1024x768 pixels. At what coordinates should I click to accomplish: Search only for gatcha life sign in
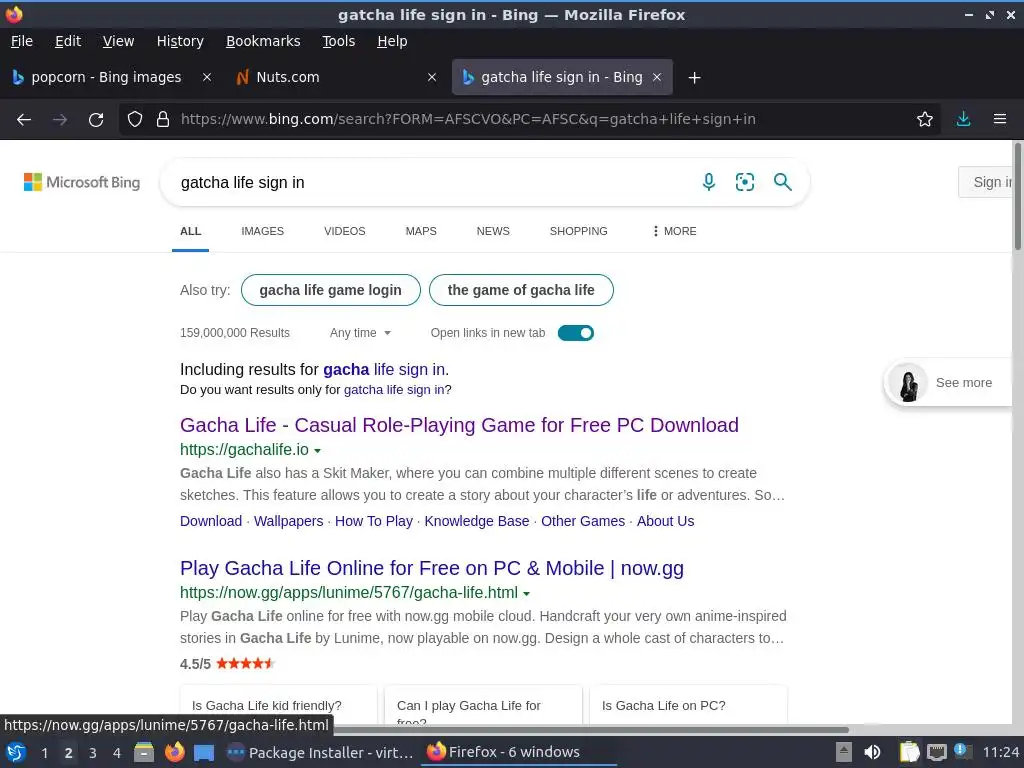point(394,390)
